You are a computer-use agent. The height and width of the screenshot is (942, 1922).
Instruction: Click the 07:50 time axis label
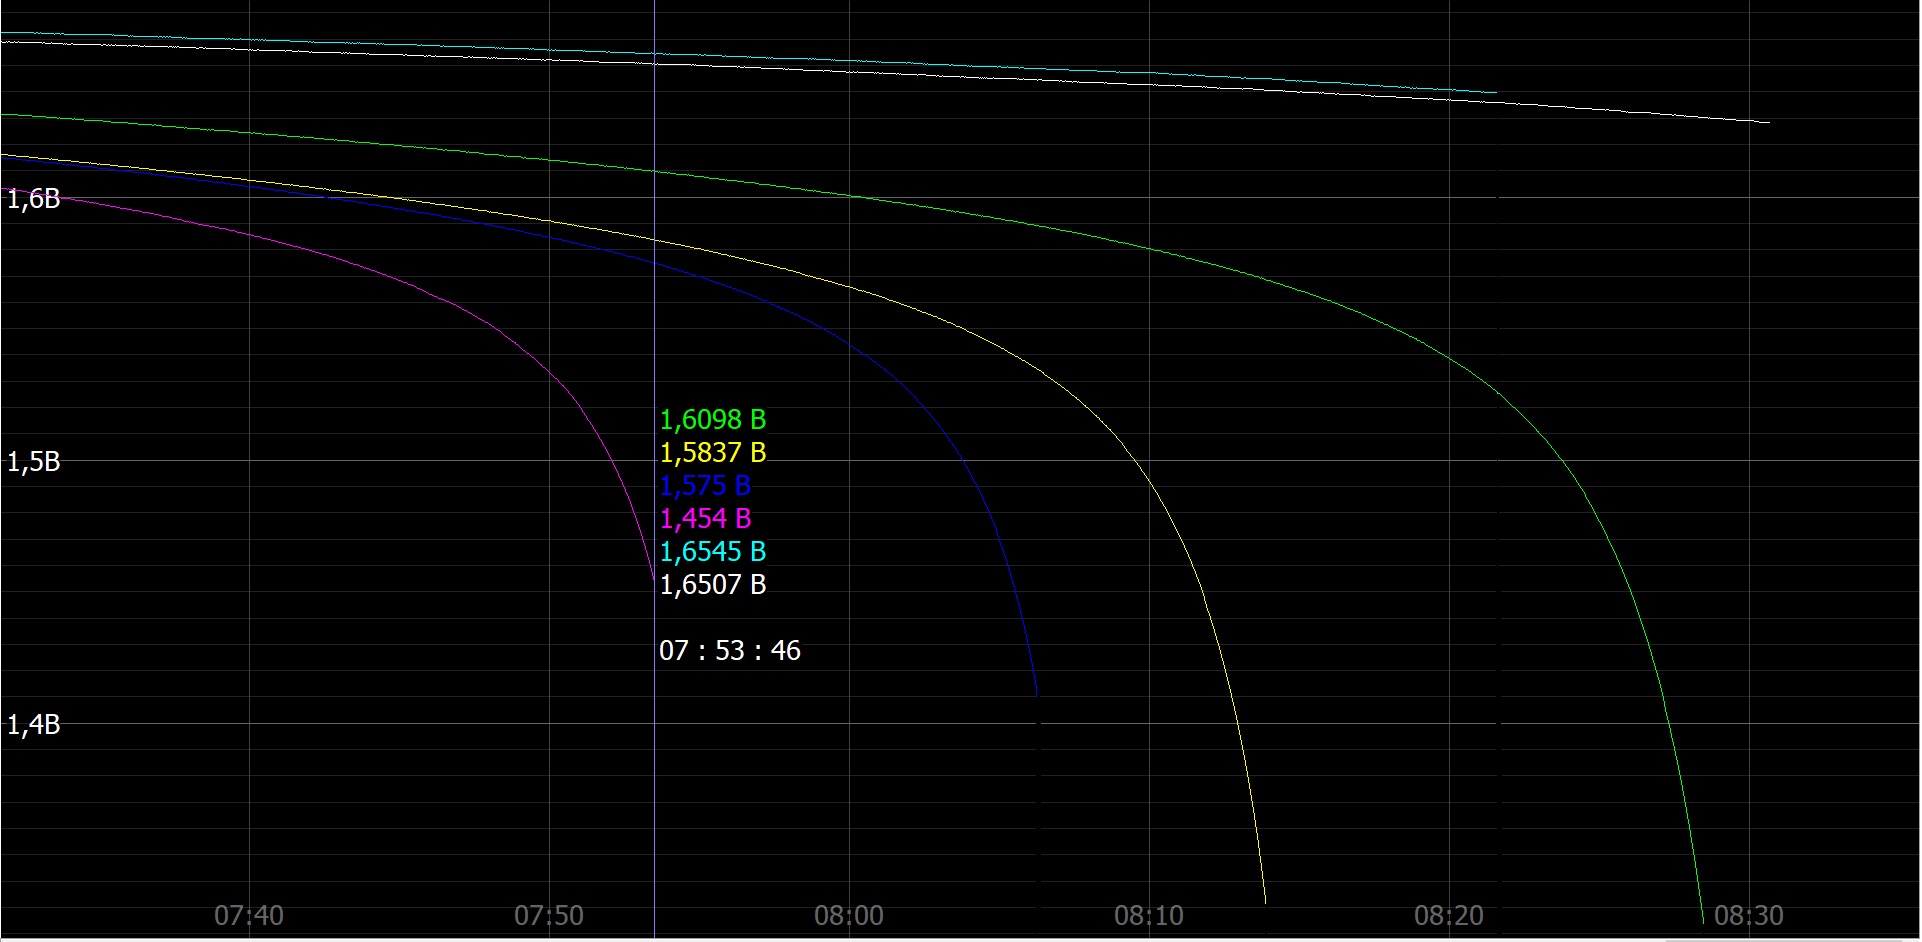549,915
